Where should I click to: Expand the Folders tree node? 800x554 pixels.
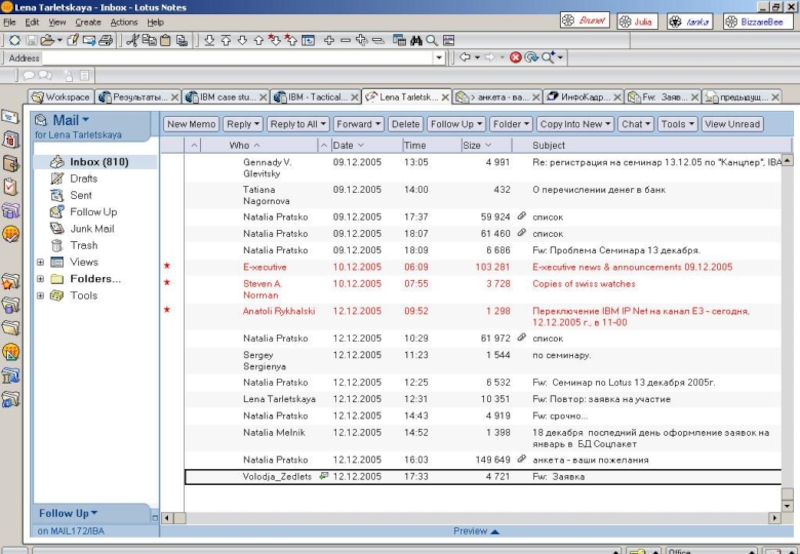(40, 279)
